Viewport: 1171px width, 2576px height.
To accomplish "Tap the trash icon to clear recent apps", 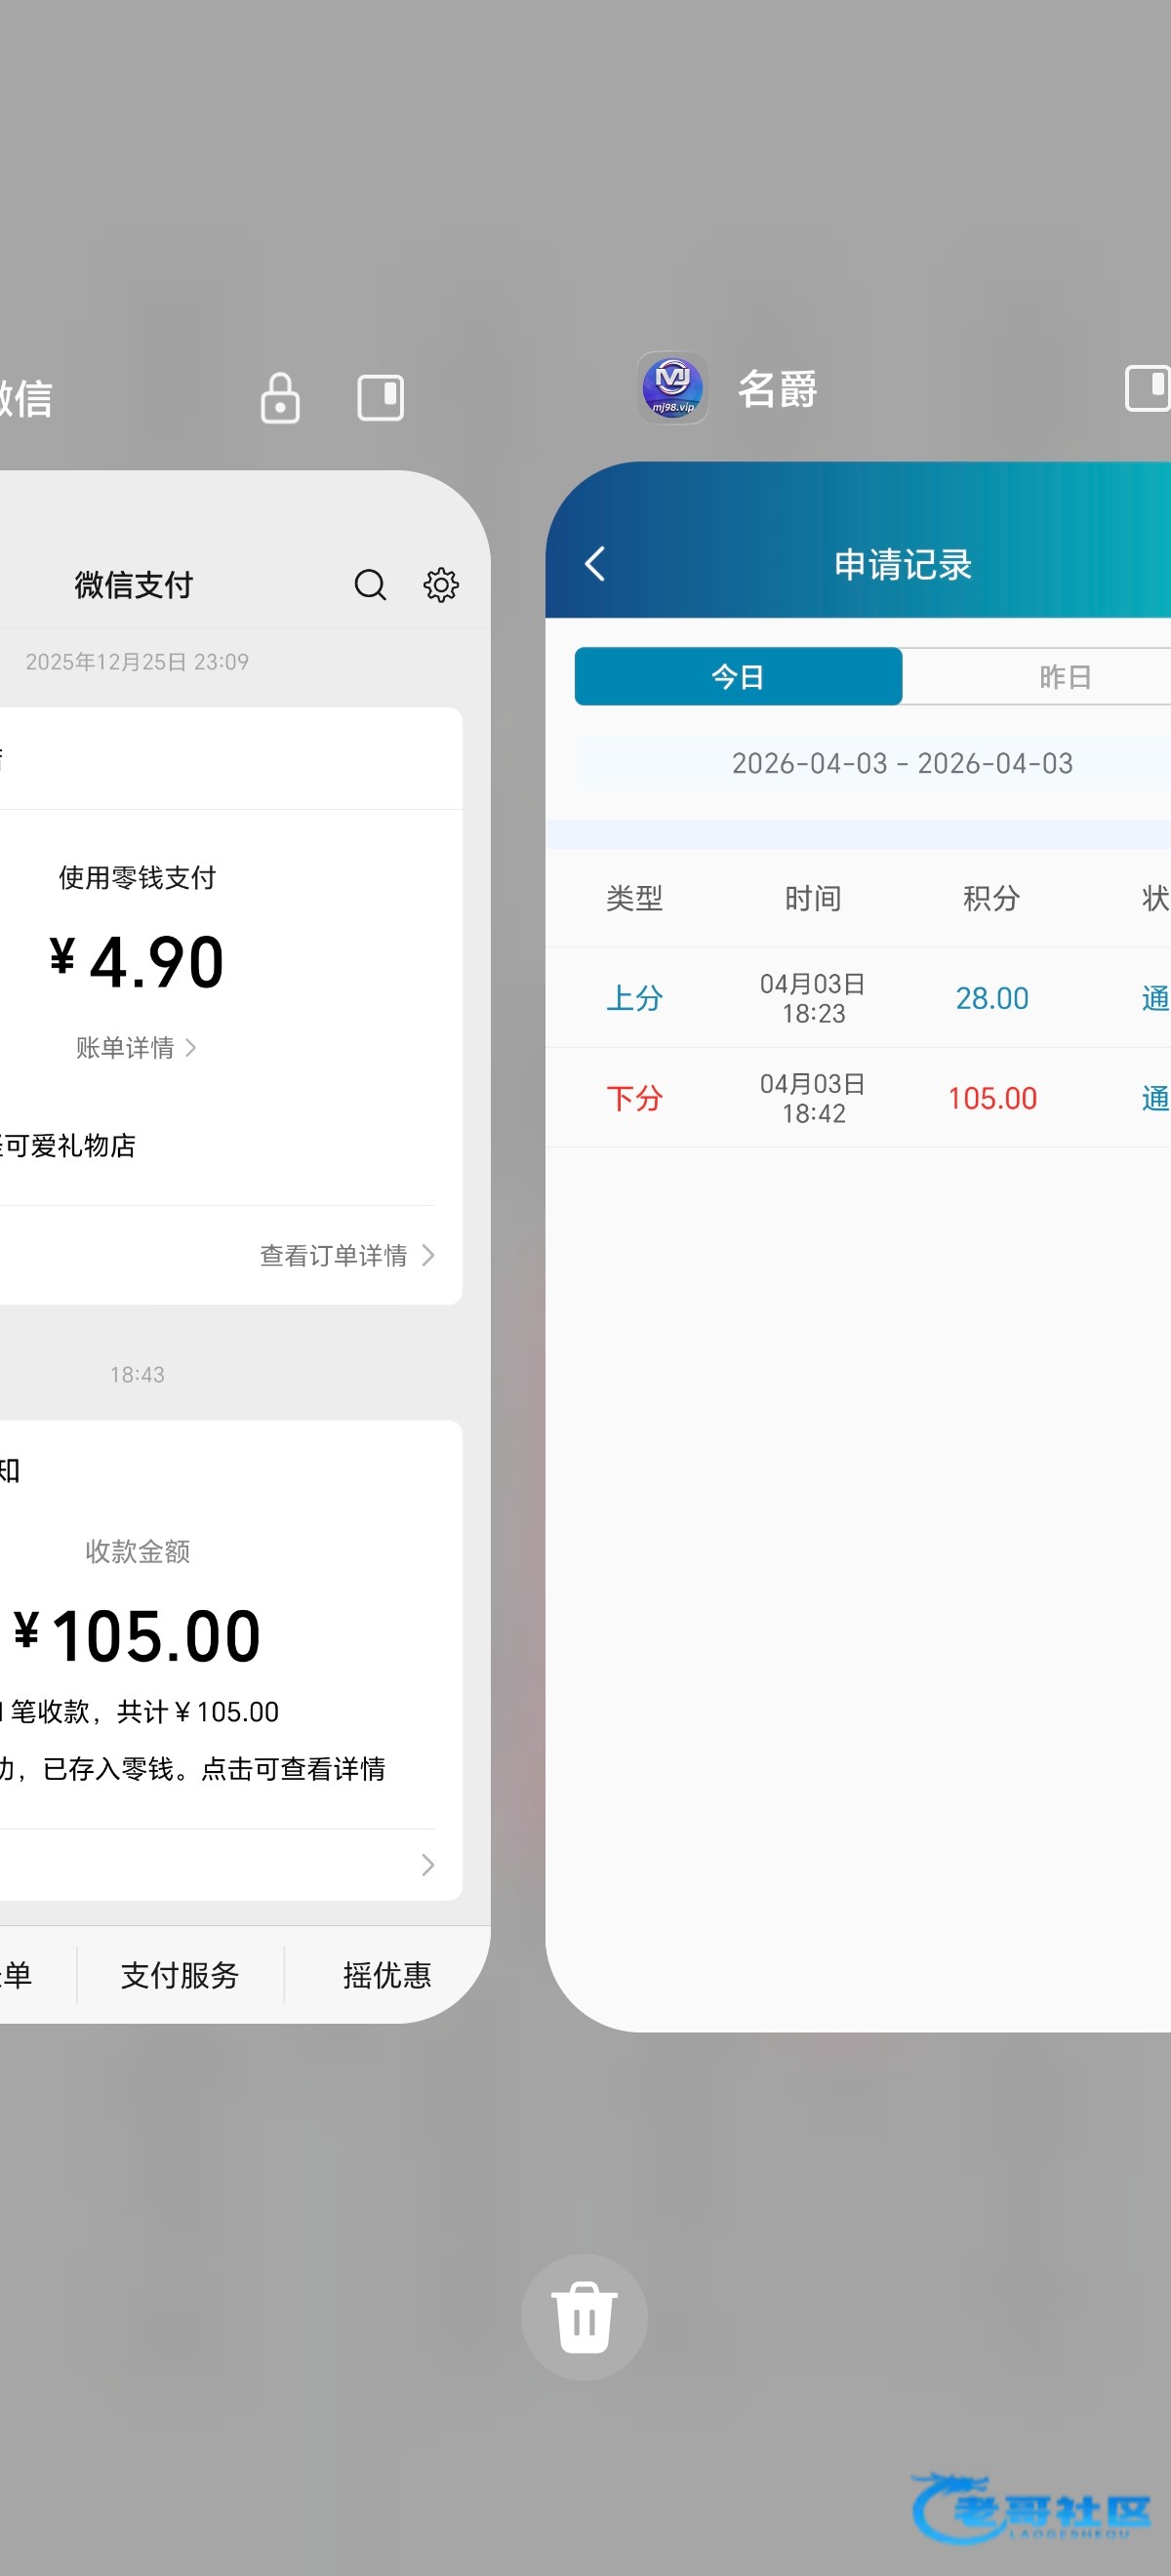I will (584, 2317).
